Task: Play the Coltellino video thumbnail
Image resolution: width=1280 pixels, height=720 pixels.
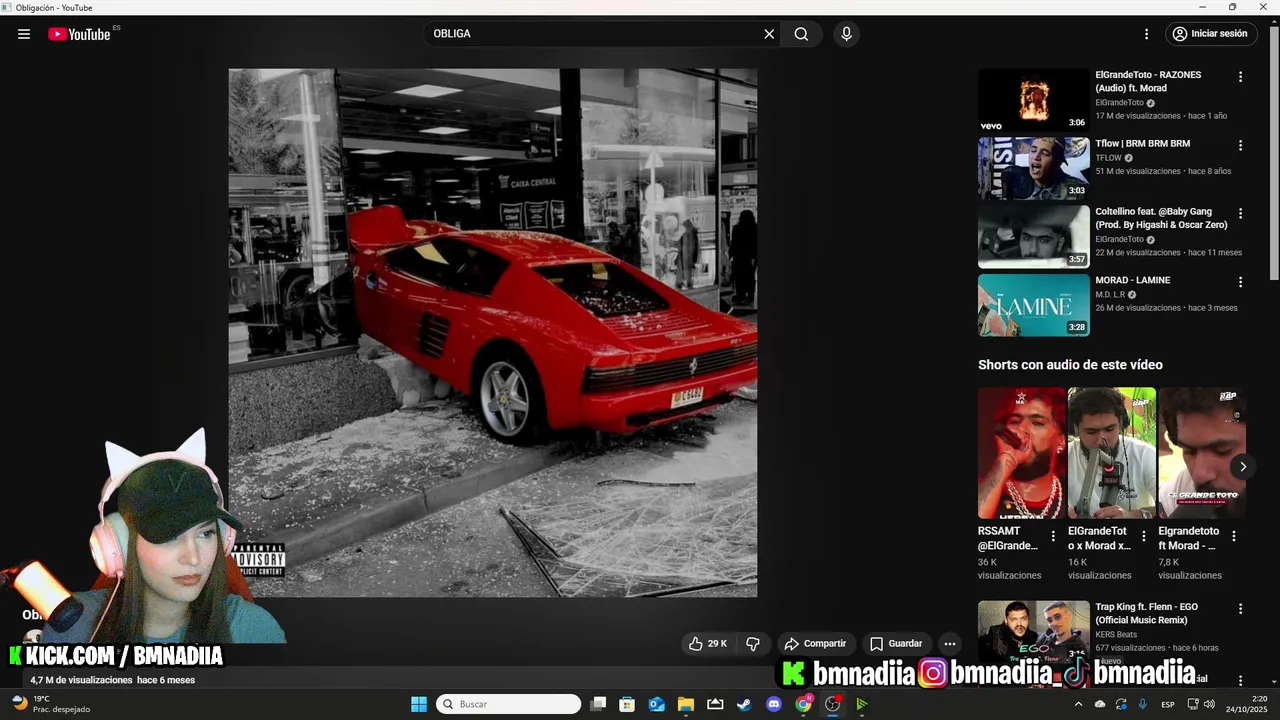Action: [x=1033, y=237]
